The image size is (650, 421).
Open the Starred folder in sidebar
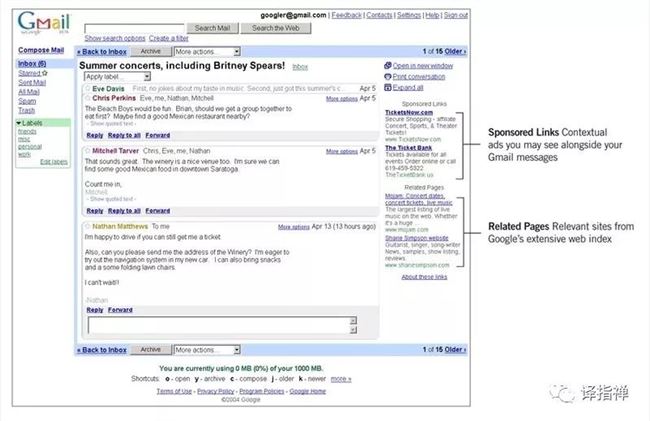pyautogui.click(x=28, y=73)
